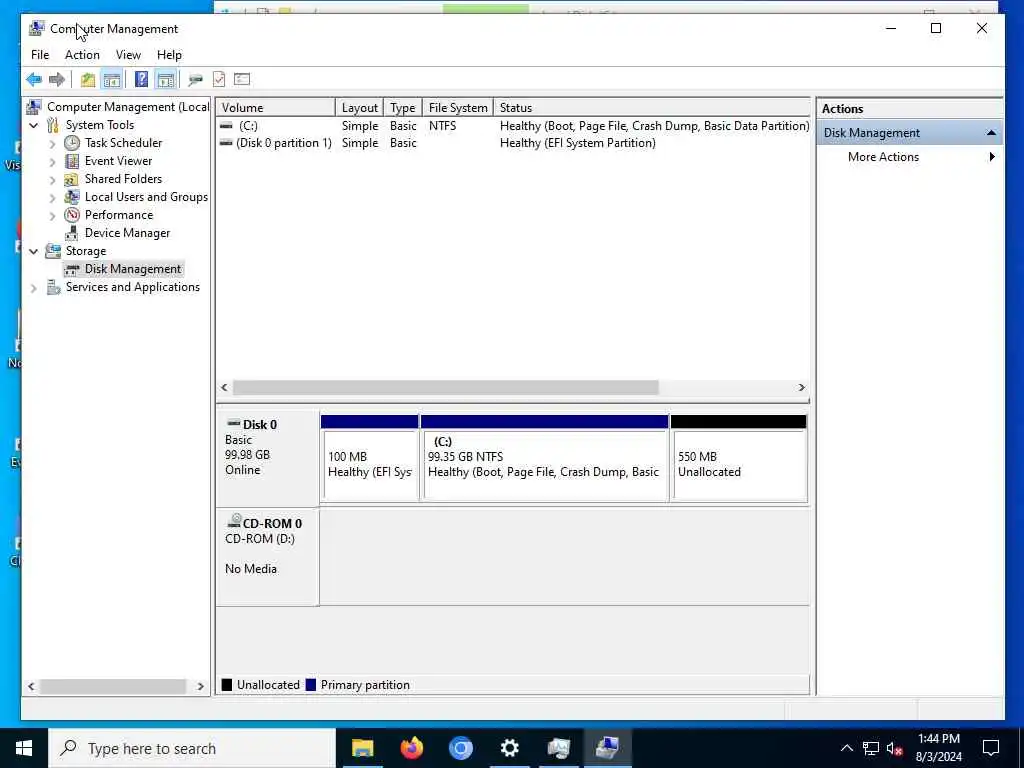The width and height of the screenshot is (1024, 768).
Task: Expand Task Scheduler tree node arrow
Action: click(53, 144)
